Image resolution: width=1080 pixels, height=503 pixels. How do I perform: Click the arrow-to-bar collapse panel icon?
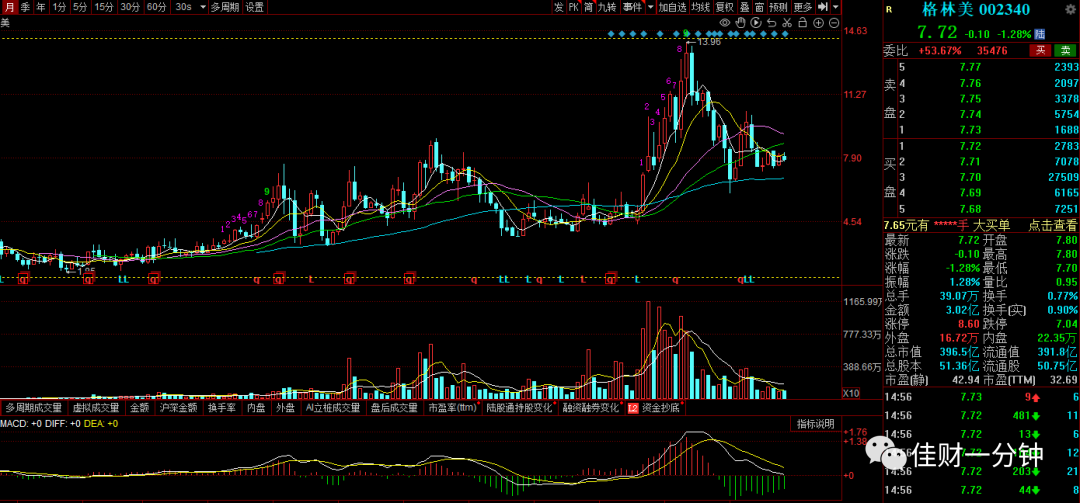click(x=822, y=7)
